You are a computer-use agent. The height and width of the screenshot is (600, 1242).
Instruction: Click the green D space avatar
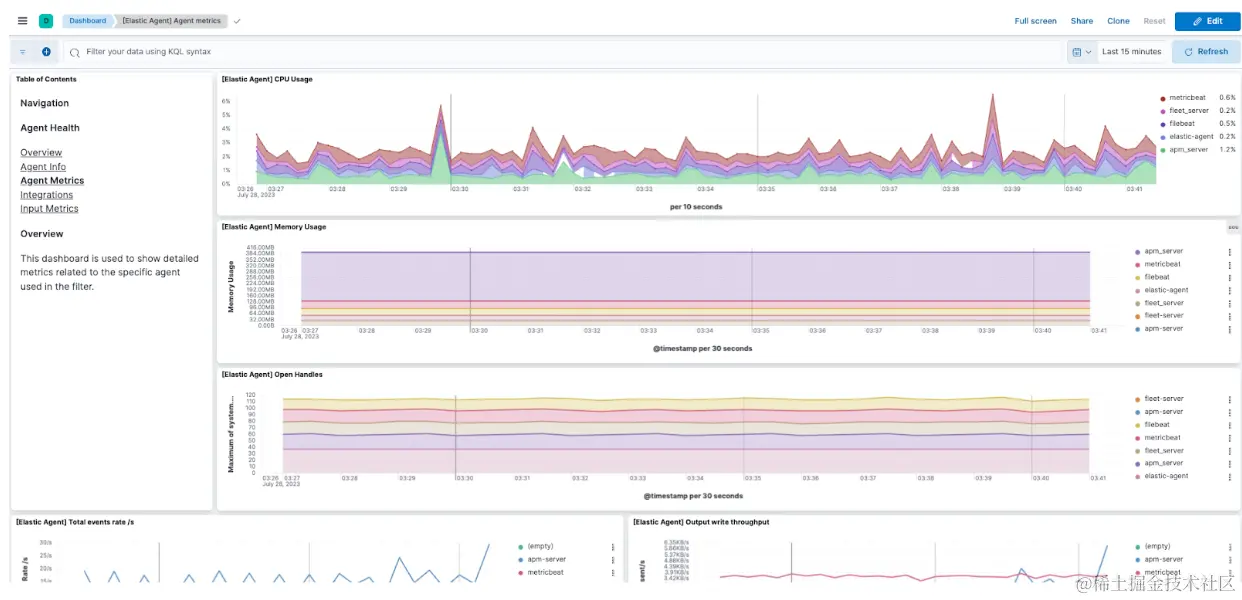pyautogui.click(x=46, y=21)
